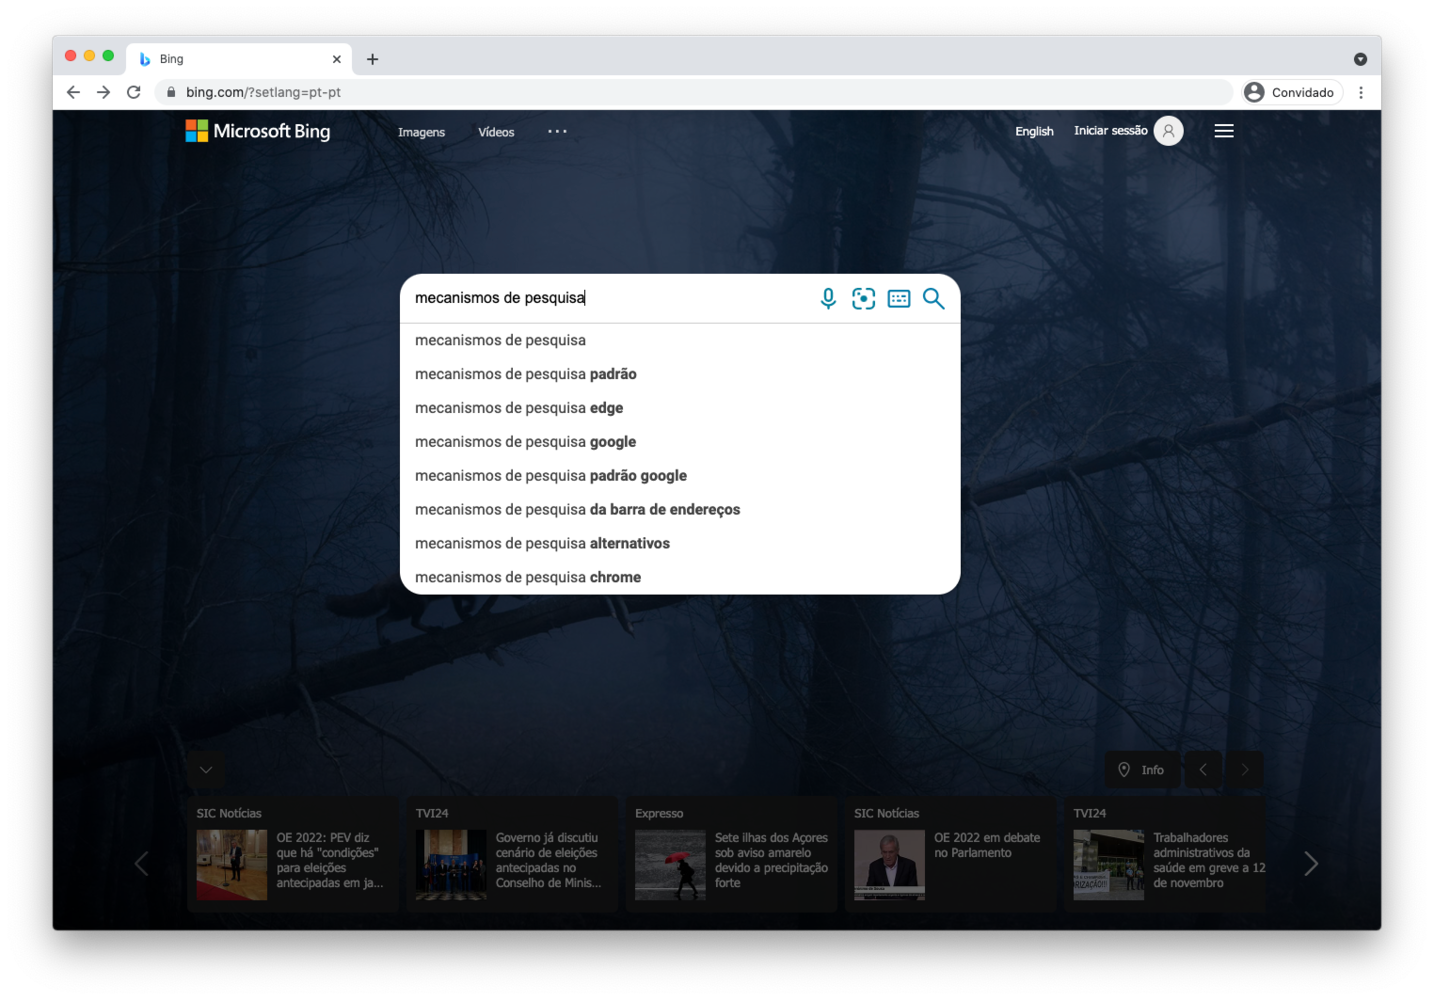
Task: Open SIC Notícias 'OE 2022: PEV diz' article
Action: click(x=293, y=855)
